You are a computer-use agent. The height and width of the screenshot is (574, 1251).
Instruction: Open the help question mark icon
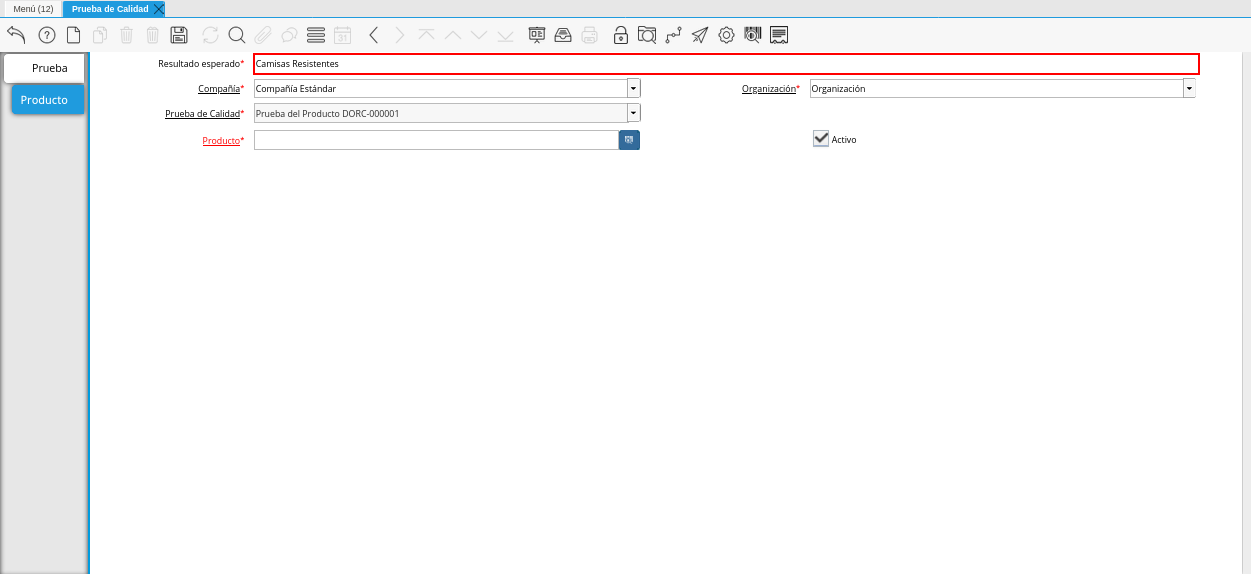46,35
